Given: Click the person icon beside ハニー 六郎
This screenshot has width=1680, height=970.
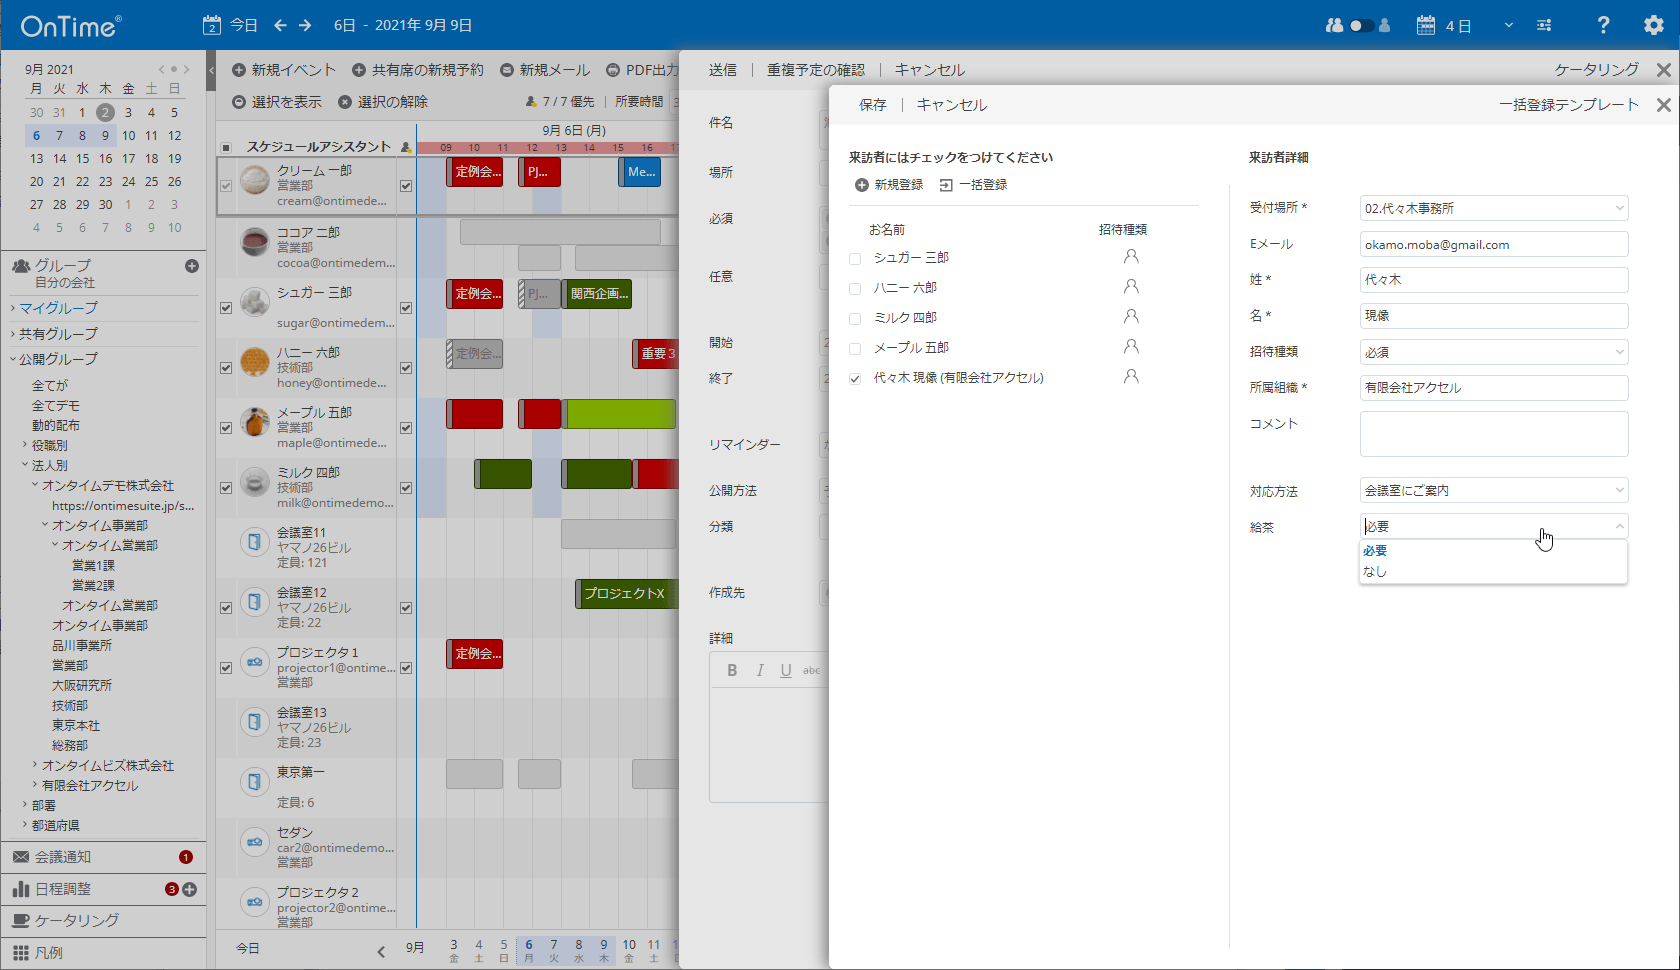Looking at the screenshot, I should pyautogui.click(x=1131, y=287).
